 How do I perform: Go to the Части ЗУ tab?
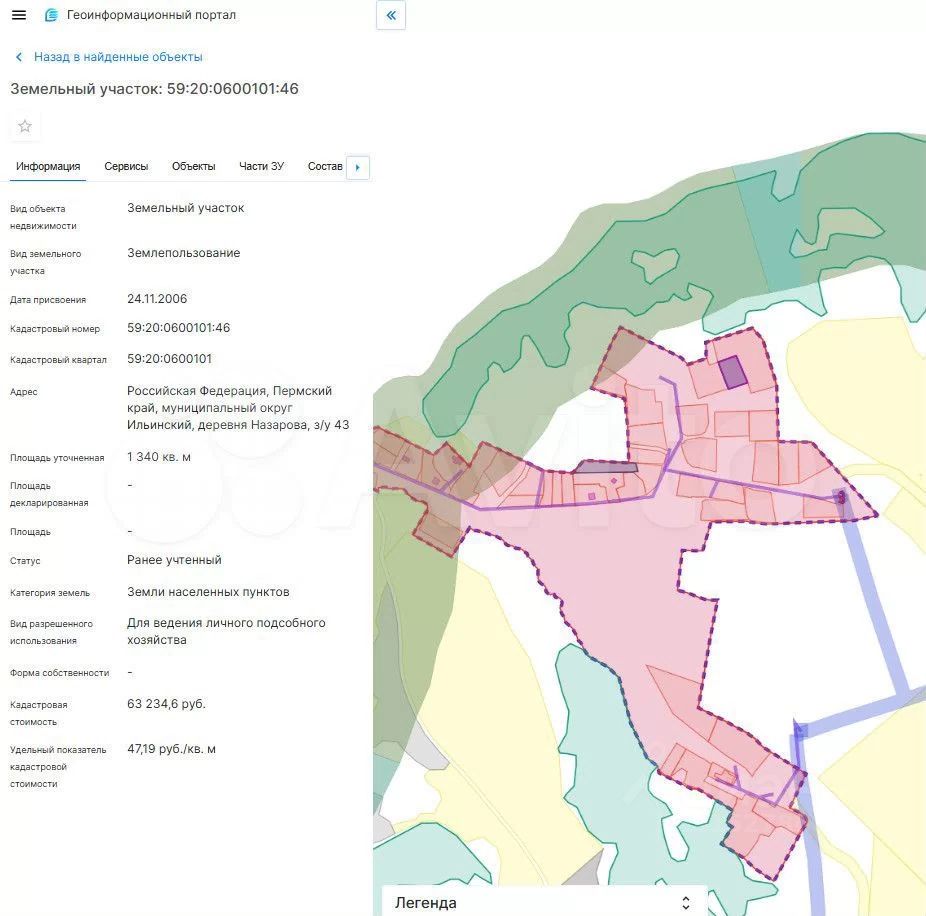[x=261, y=166]
